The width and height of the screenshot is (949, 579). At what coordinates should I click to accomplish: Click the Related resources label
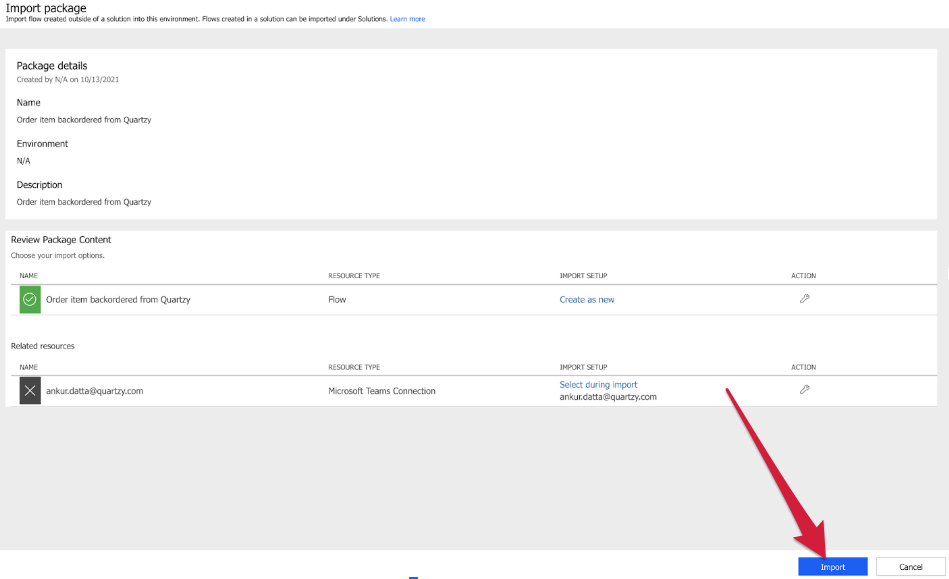(x=42, y=346)
